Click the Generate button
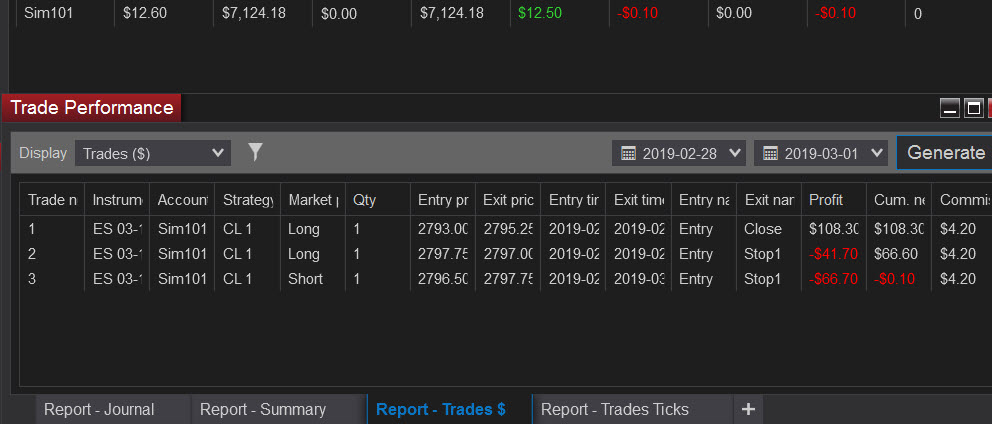Image resolution: width=992 pixels, height=424 pixels. 945,153
